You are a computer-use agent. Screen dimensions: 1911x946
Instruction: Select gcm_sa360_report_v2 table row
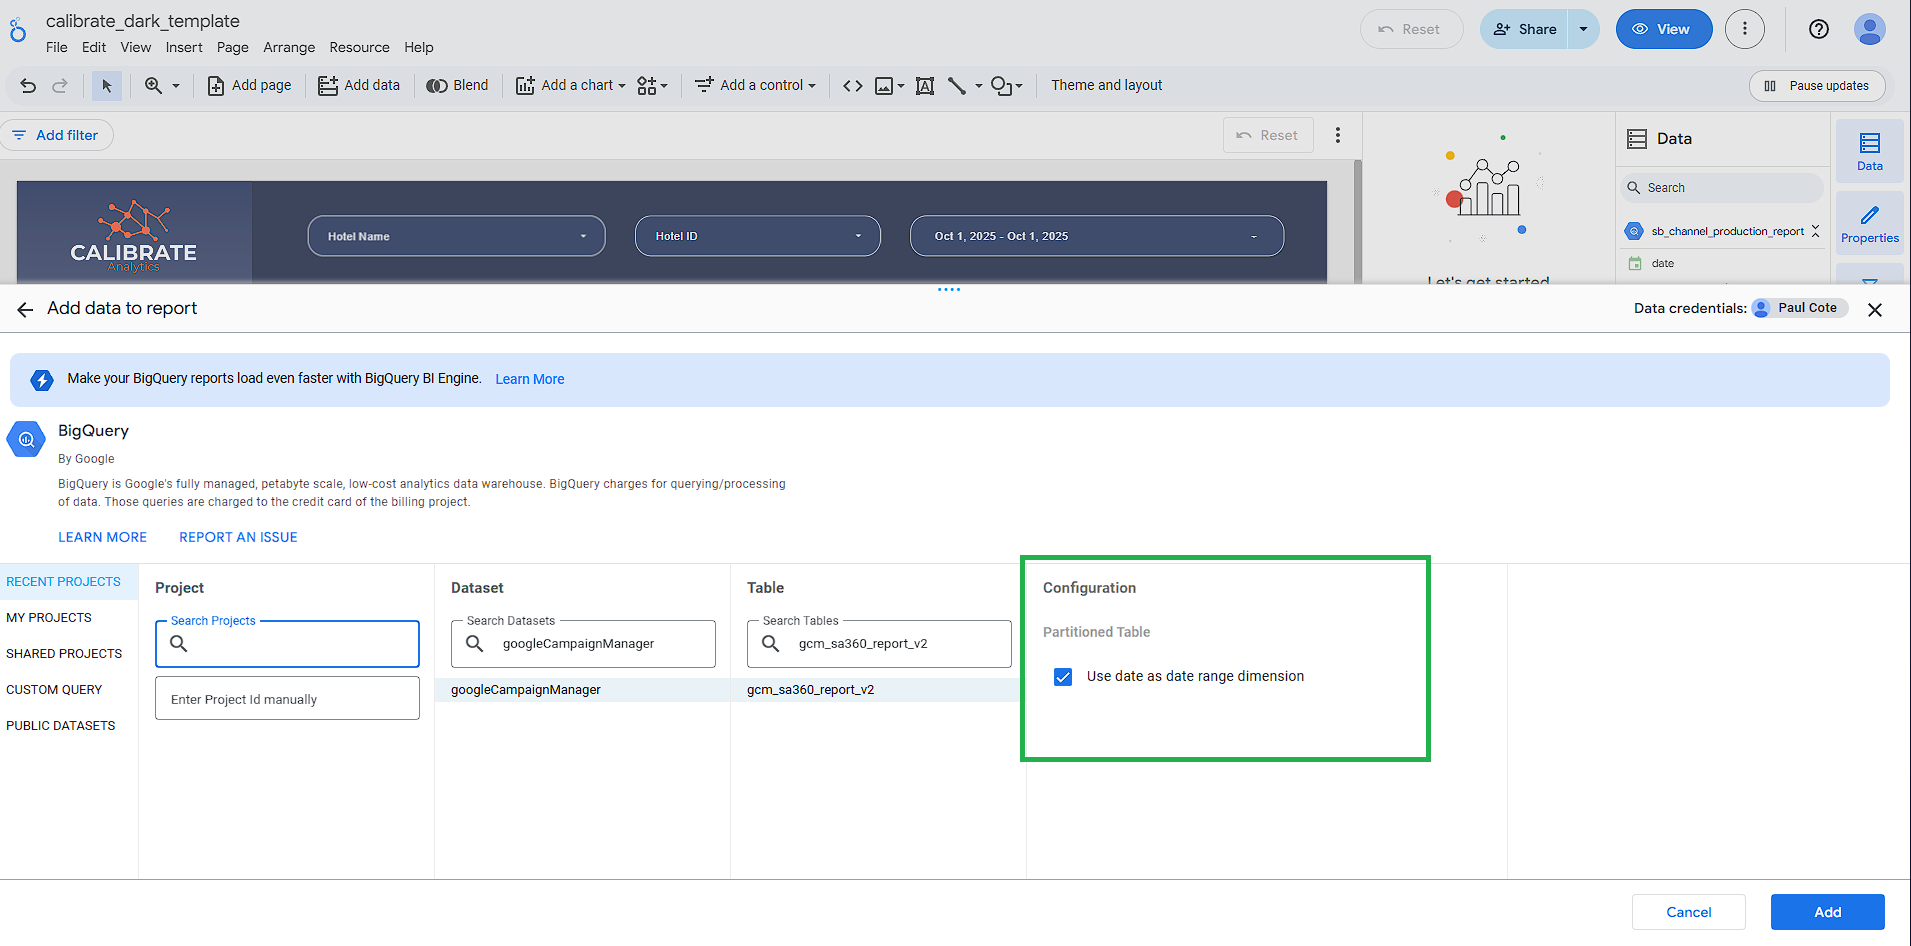878,690
